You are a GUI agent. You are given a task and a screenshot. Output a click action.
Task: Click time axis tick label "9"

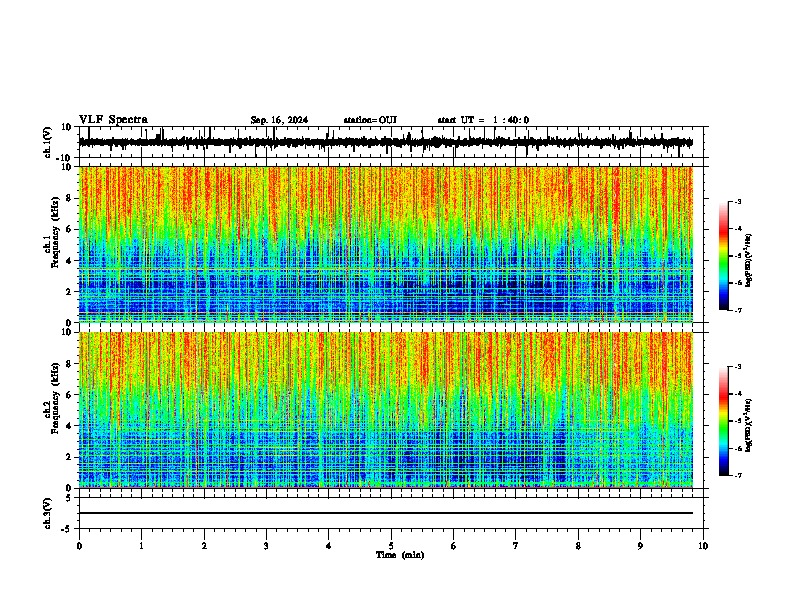pyautogui.click(x=640, y=546)
